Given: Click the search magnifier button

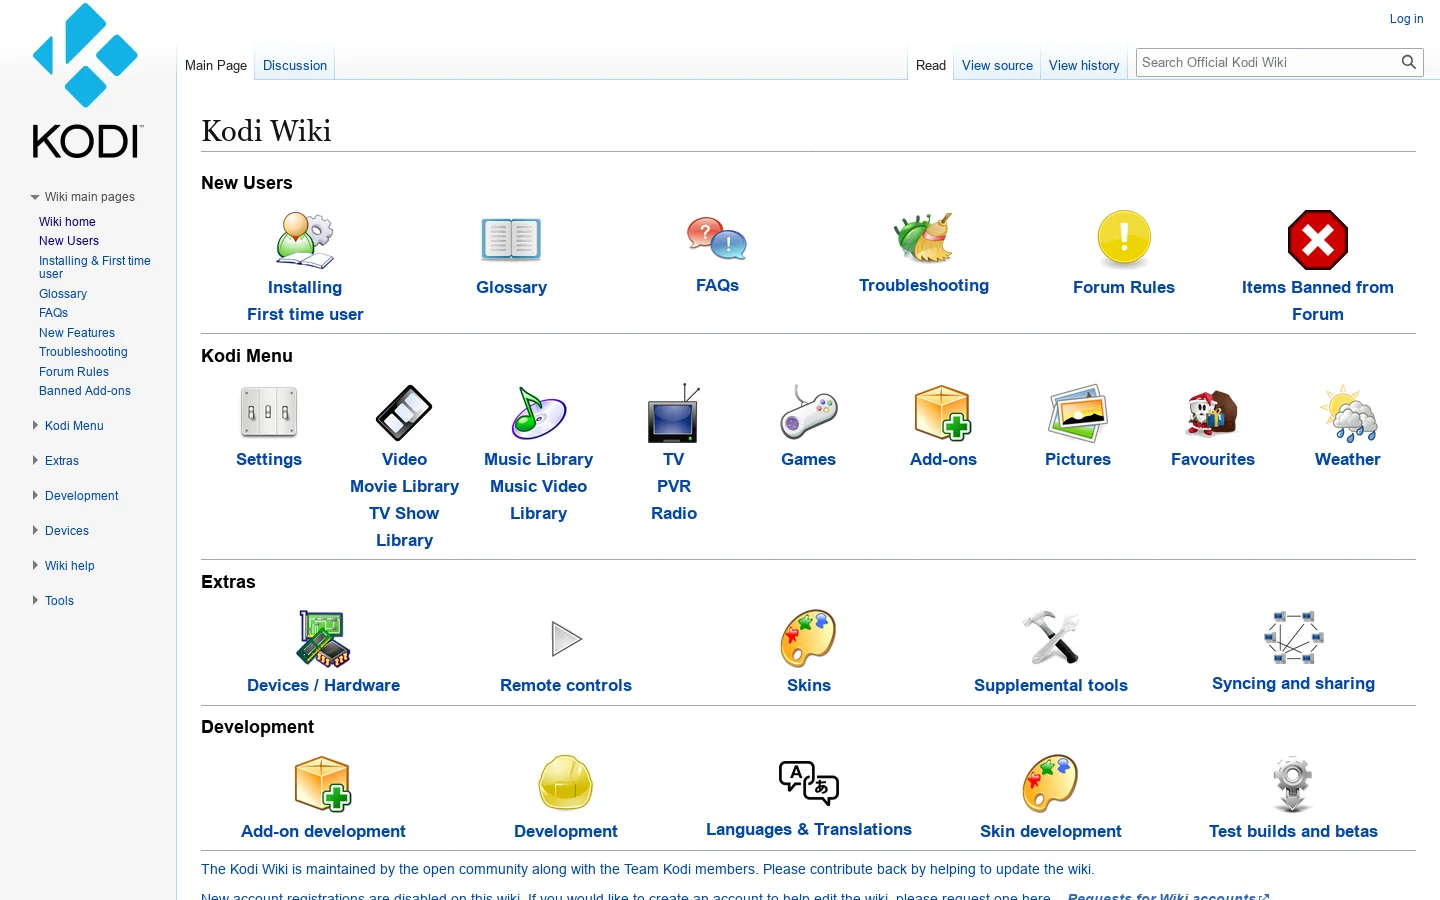Looking at the screenshot, I should [1409, 62].
